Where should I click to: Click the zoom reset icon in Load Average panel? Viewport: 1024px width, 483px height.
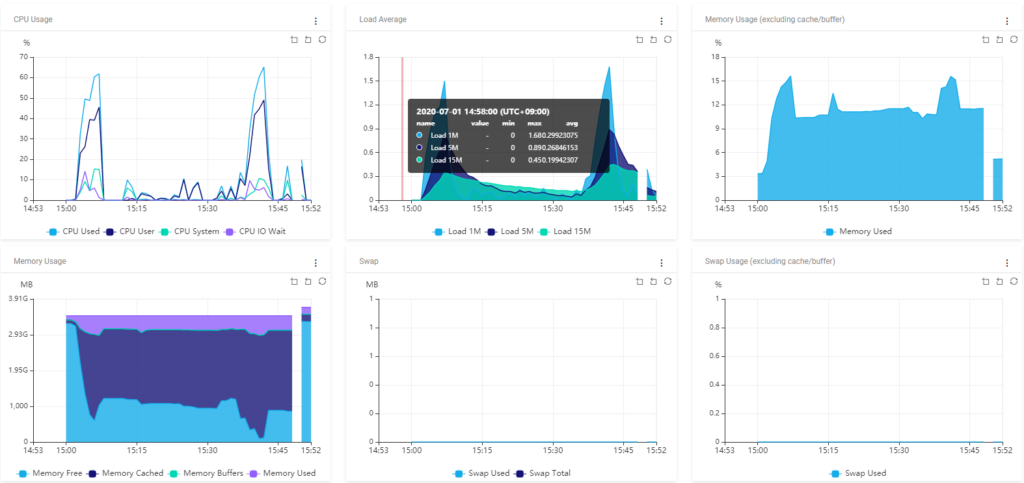[x=654, y=40]
